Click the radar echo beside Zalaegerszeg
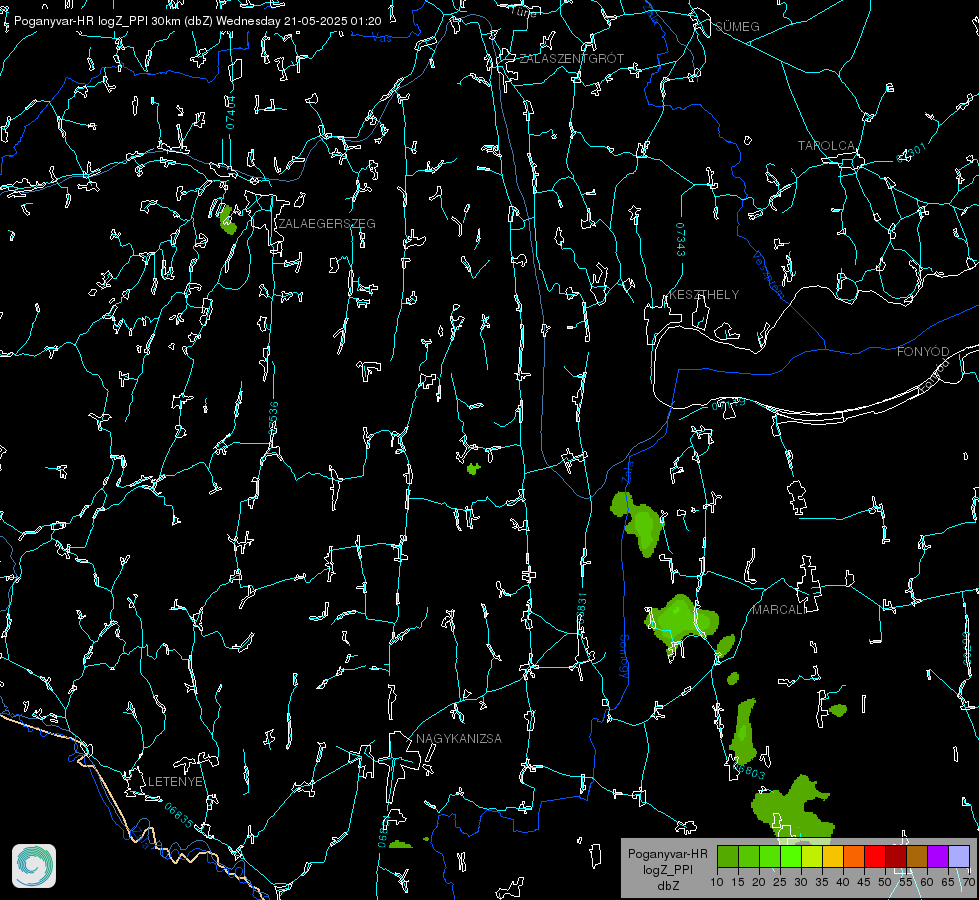Image resolution: width=979 pixels, height=900 pixels. click(227, 220)
